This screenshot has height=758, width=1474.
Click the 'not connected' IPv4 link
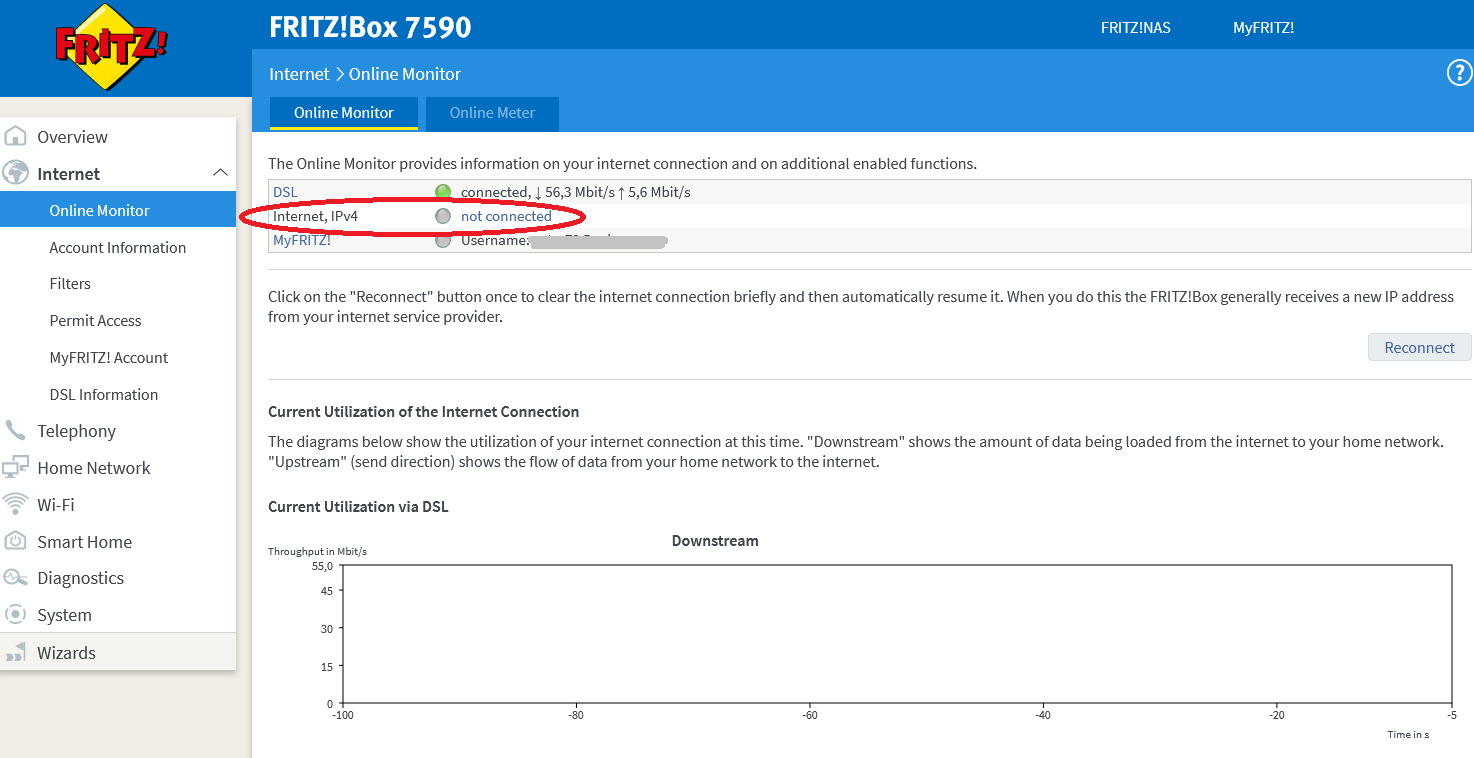[506, 216]
